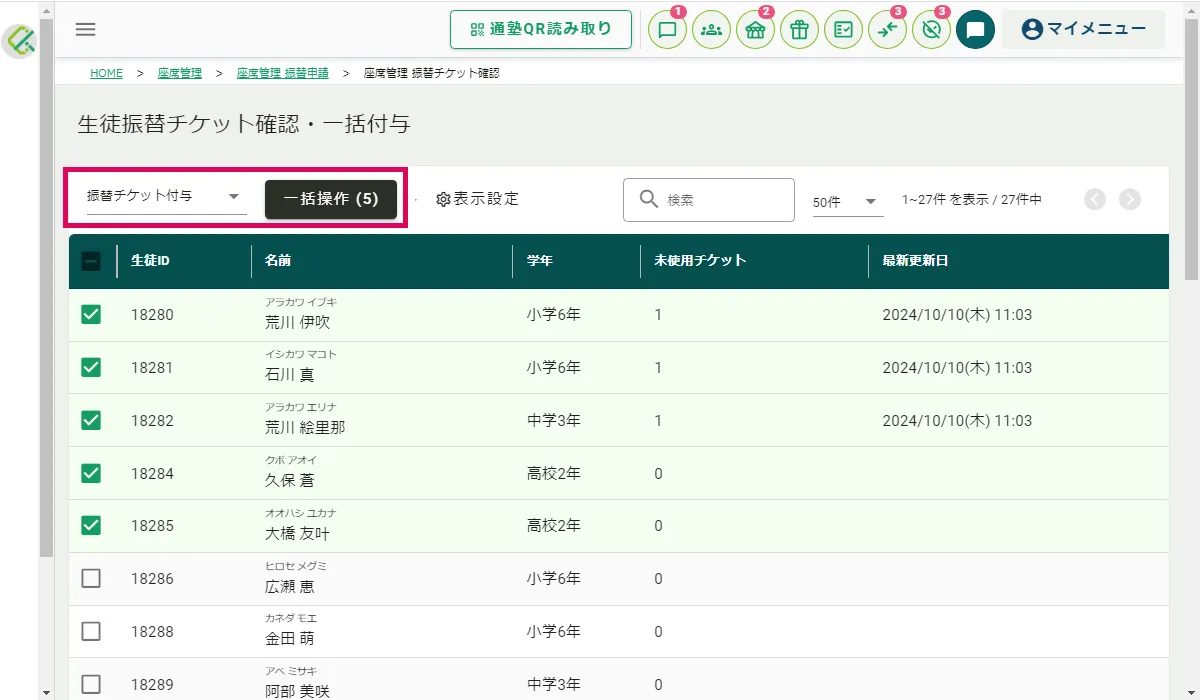Open the crossed-out circle icon with badge 3

(931, 29)
